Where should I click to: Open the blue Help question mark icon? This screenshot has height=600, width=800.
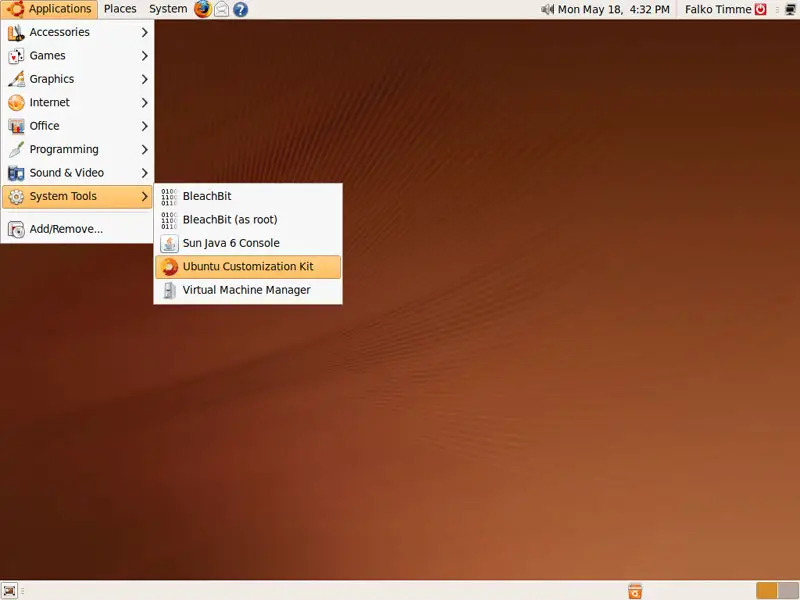point(240,9)
